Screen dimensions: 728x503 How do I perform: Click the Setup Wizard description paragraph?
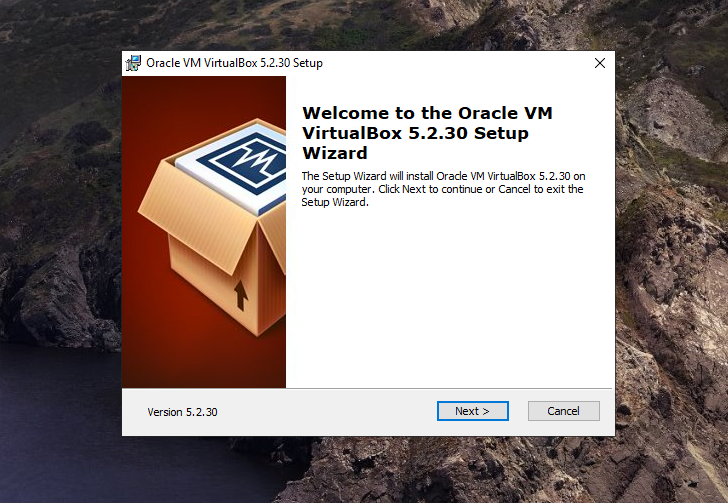pos(442,189)
